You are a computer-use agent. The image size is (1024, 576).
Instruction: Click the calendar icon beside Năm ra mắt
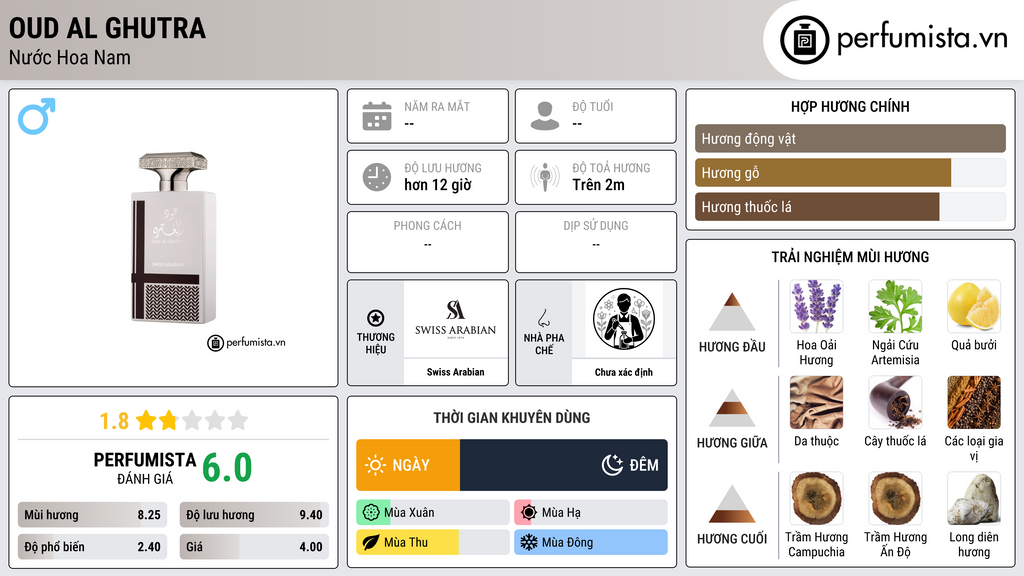pyautogui.click(x=377, y=116)
